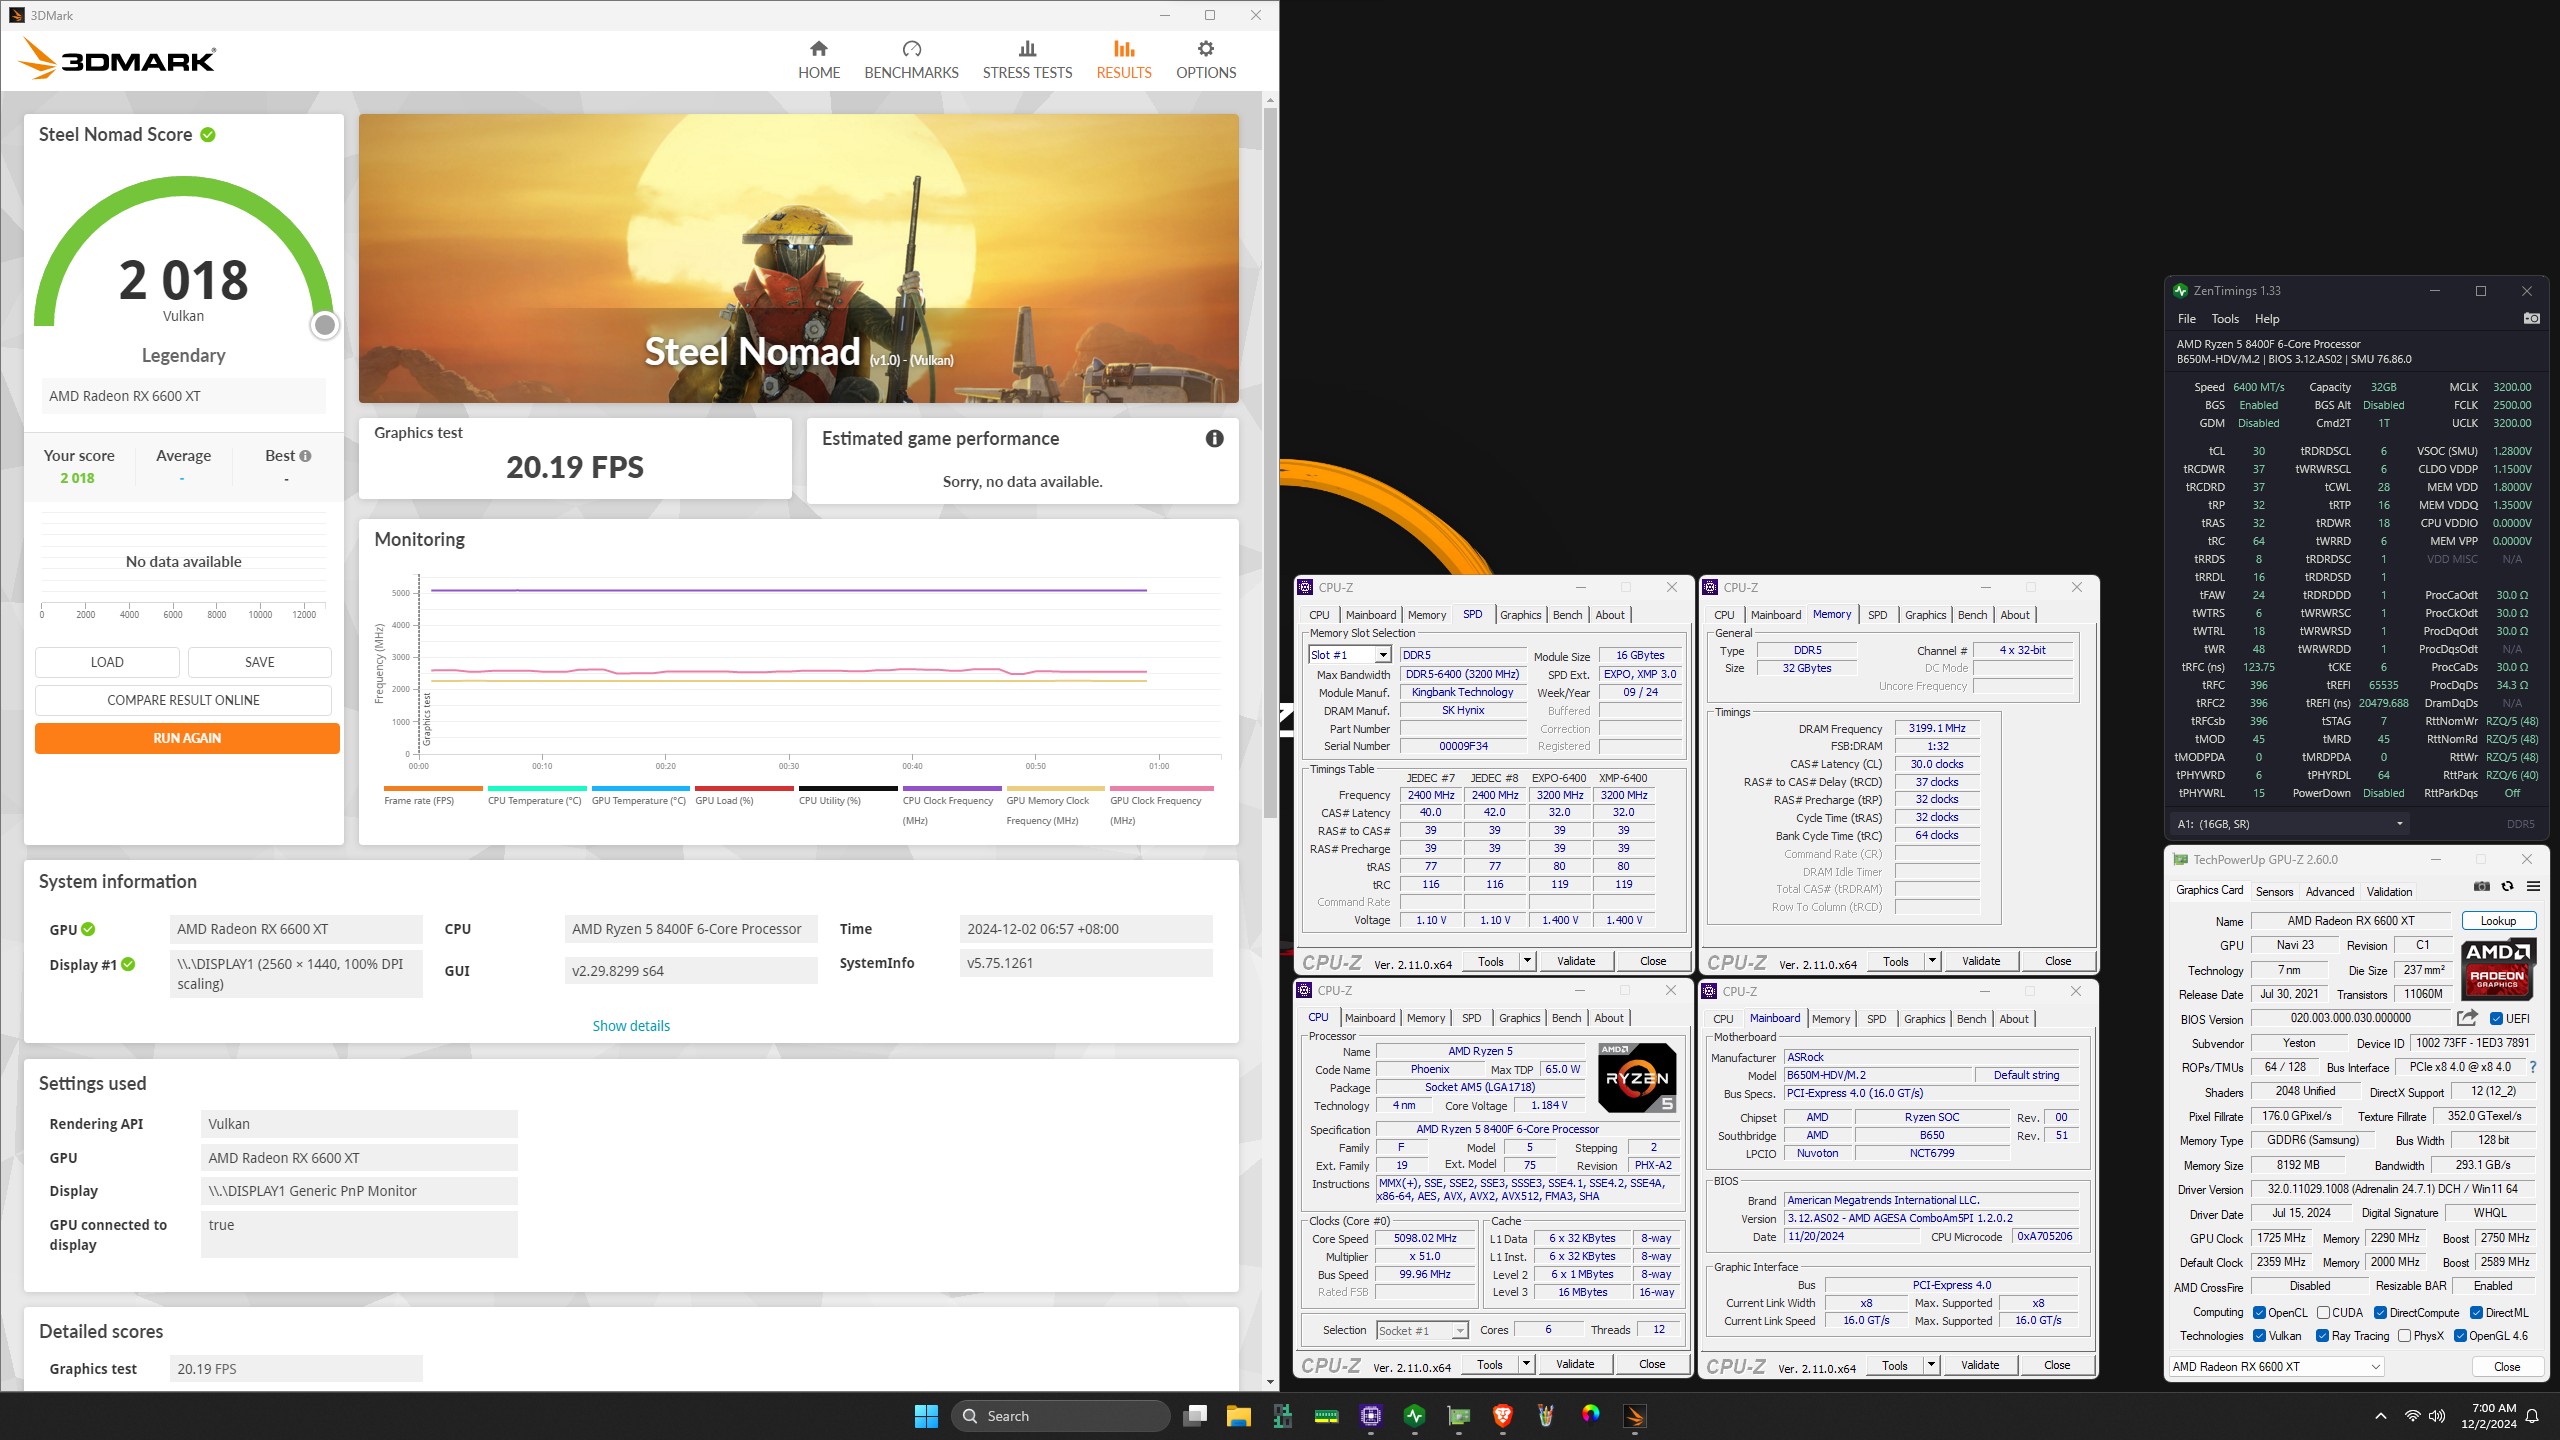Viewport: 2560px width, 1440px height.
Task: Open Tools dropdown arrow in CPU-Z Memory window
Action: pyautogui.click(x=1932, y=961)
